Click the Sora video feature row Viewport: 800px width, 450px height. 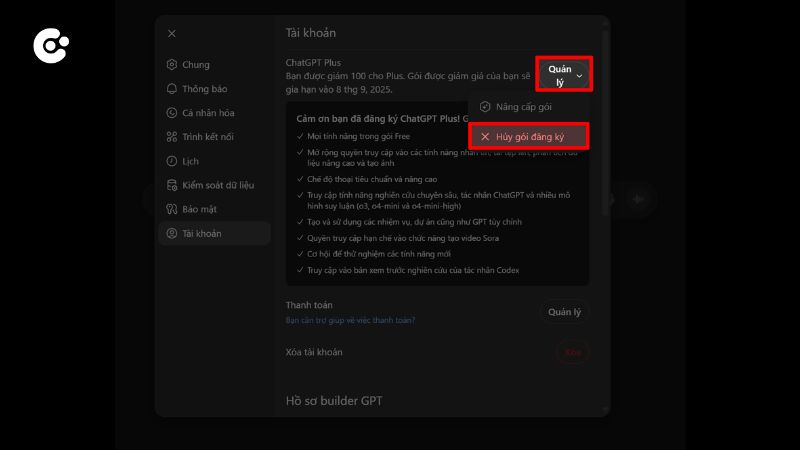[x=398, y=238]
